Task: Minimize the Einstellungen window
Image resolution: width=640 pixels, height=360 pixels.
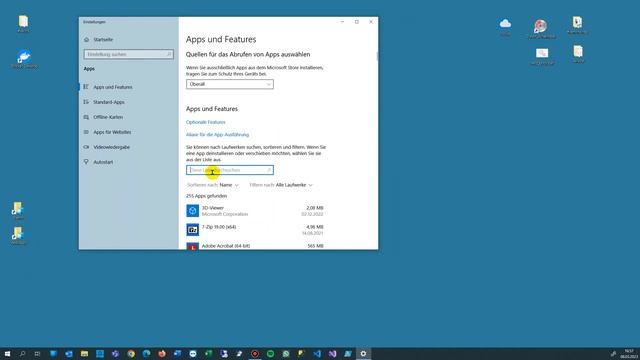Action: click(x=342, y=22)
